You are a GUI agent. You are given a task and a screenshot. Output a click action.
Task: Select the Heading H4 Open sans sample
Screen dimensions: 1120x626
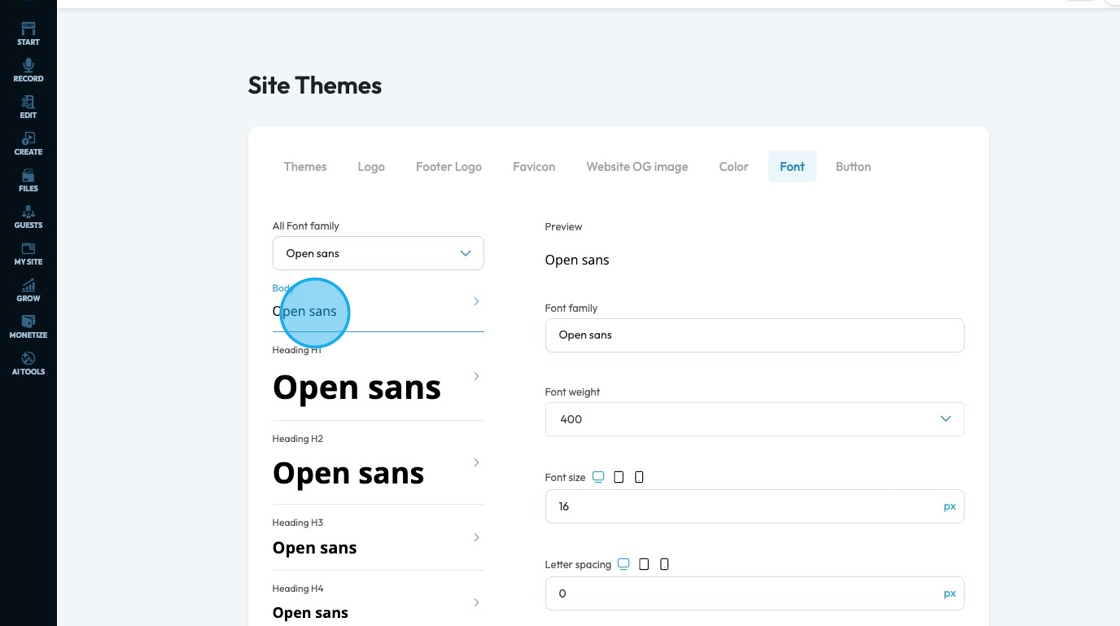[310, 613]
